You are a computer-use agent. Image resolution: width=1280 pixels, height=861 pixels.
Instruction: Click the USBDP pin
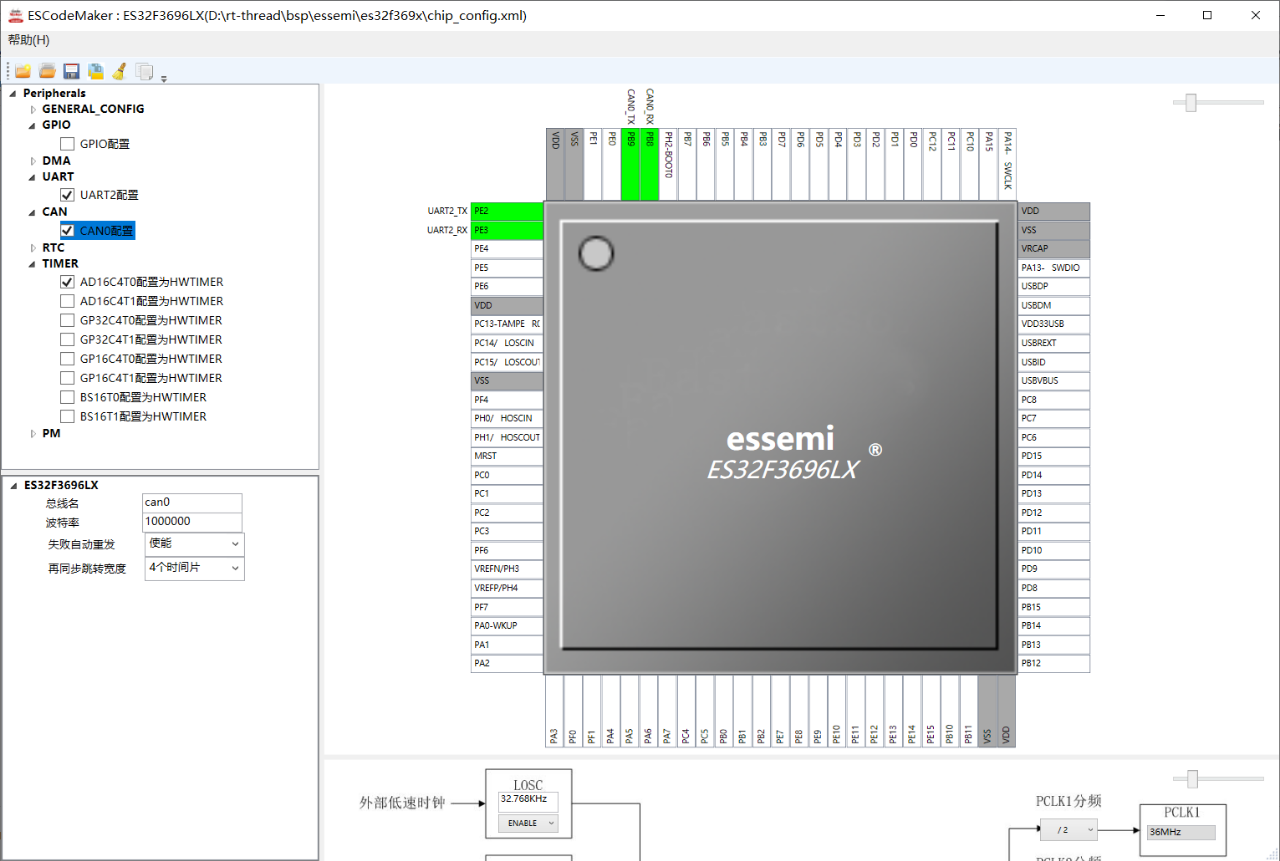coord(1054,286)
